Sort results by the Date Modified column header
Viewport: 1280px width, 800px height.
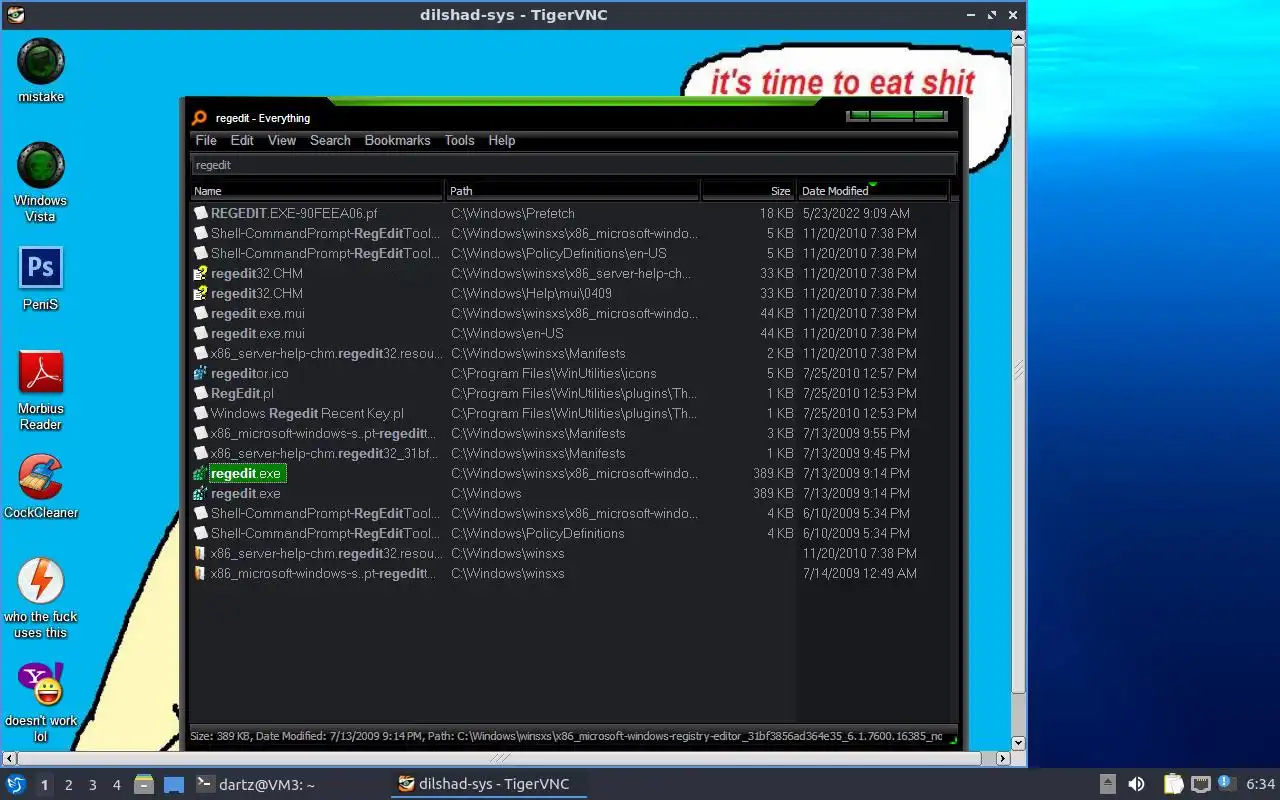pos(872,190)
